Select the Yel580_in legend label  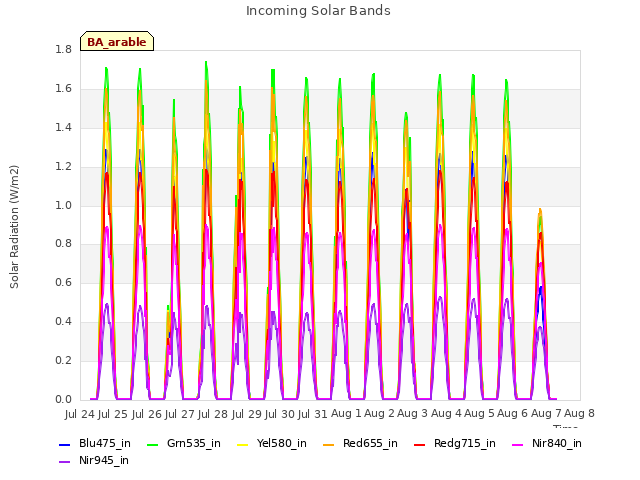pyautogui.click(x=282, y=444)
